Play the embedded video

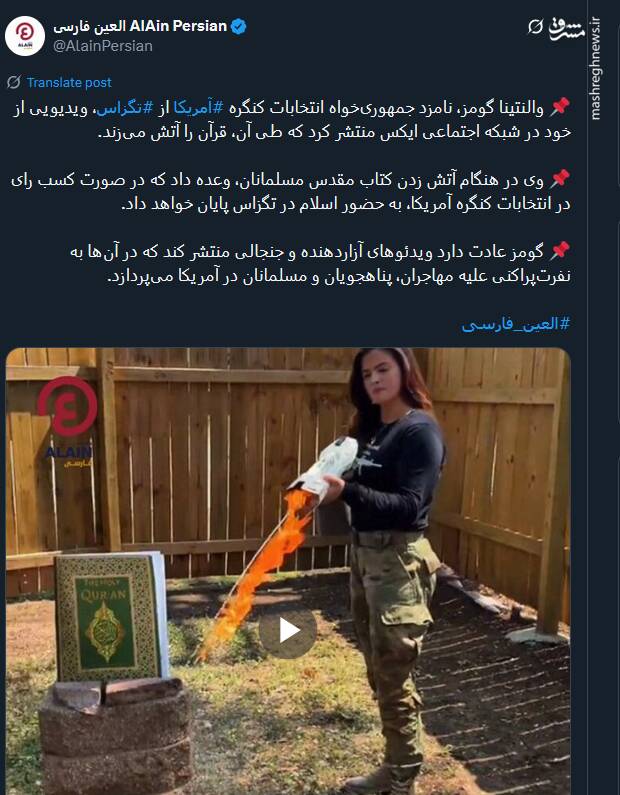[x=288, y=630]
